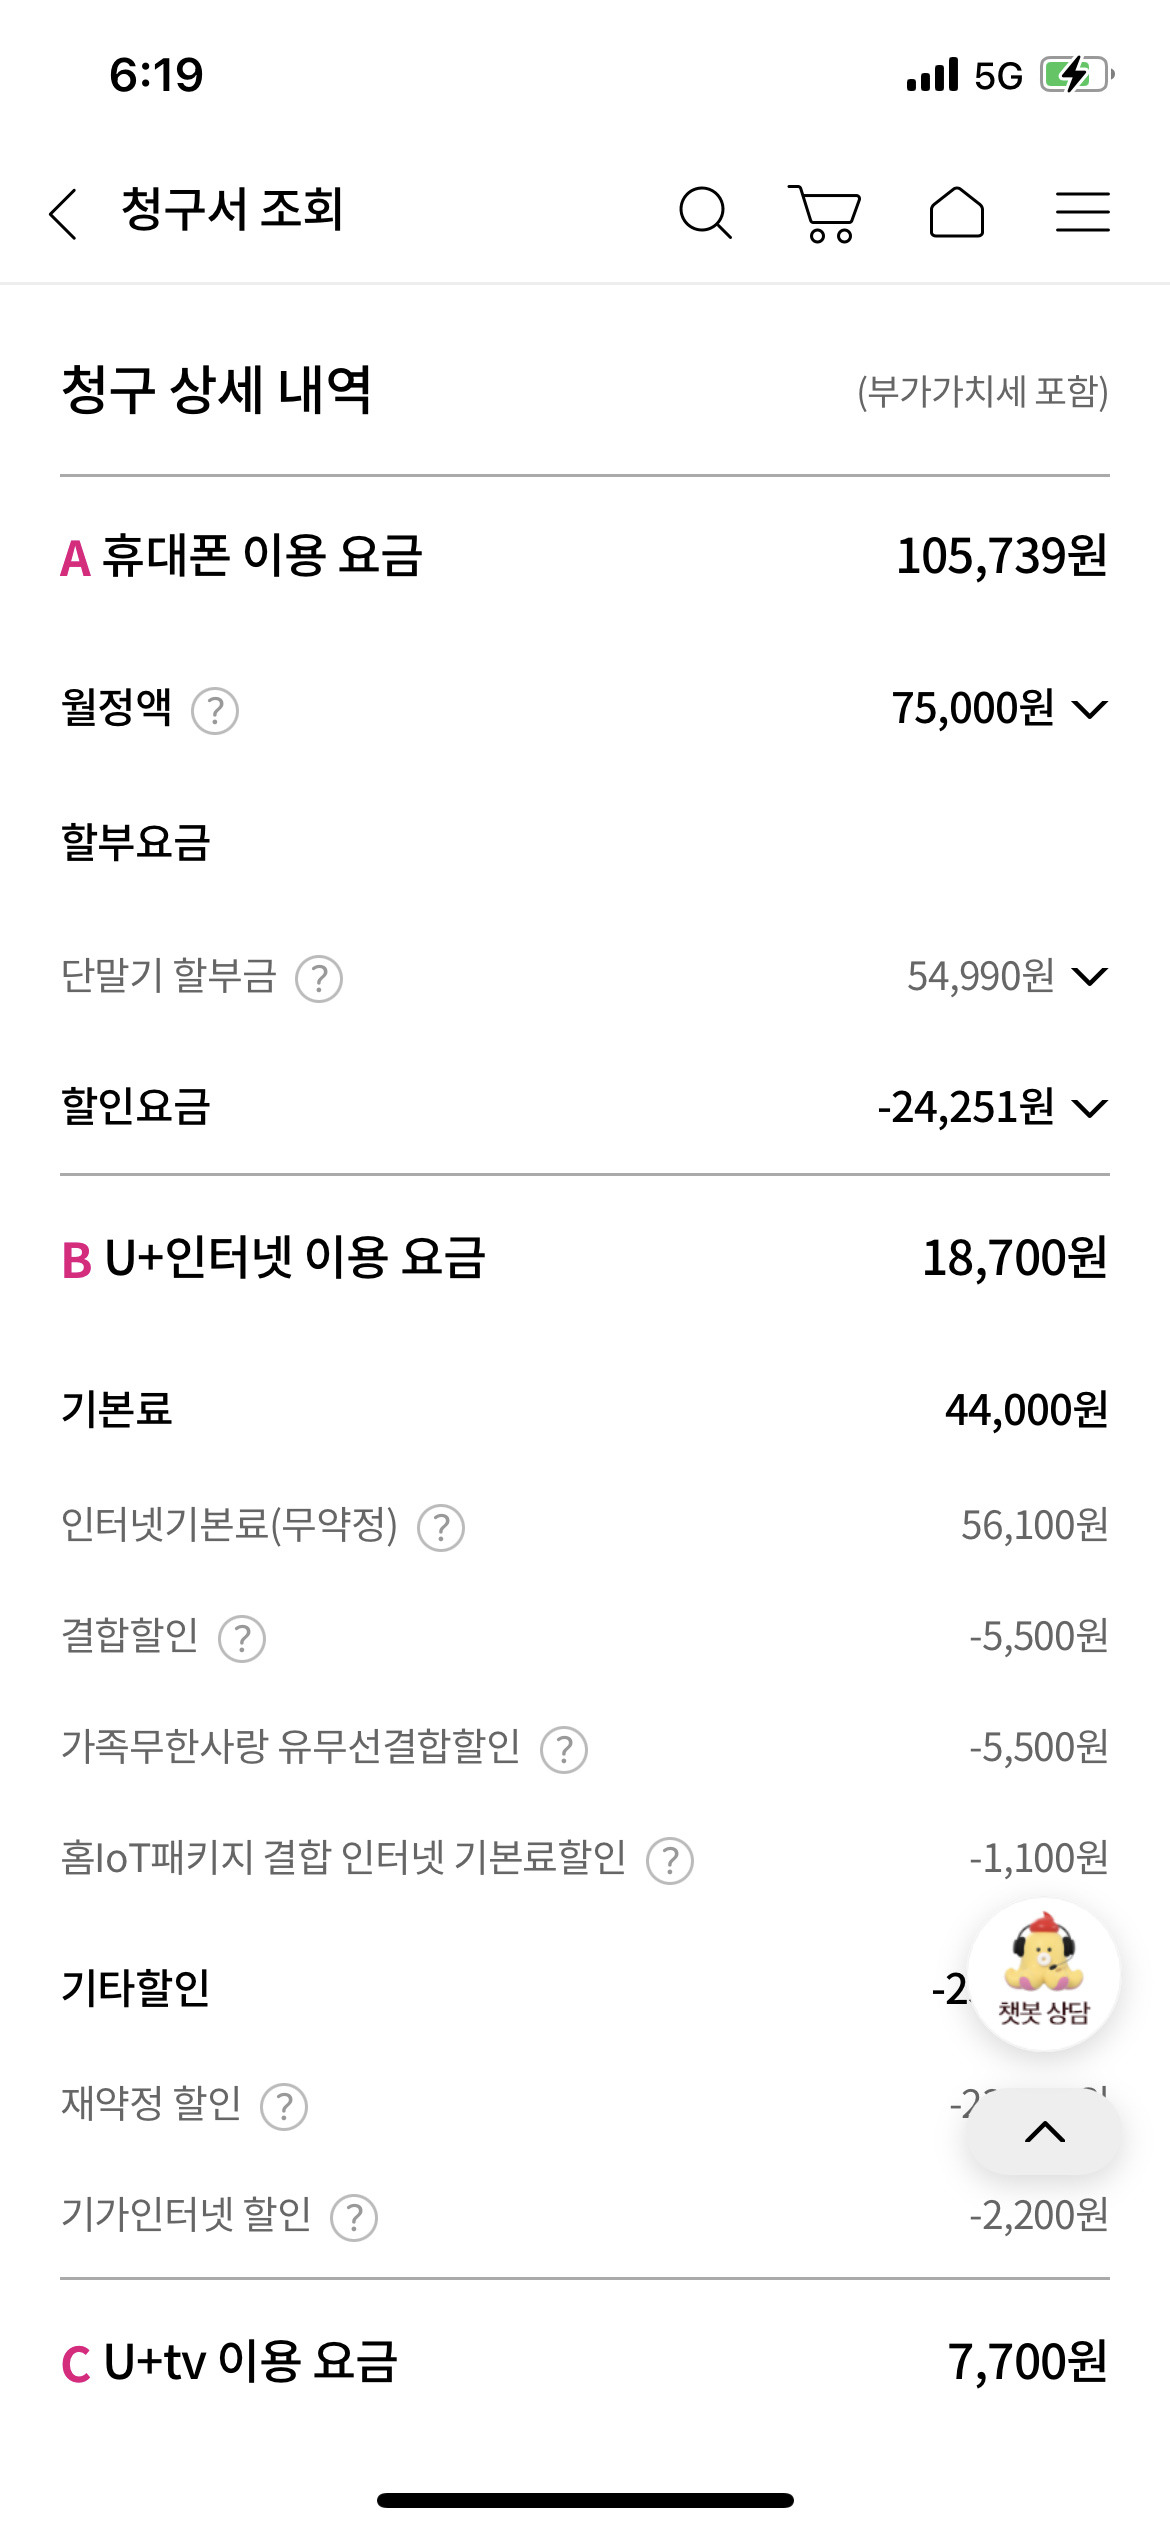Image resolution: width=1170 pixels, height=2532 pixels.
Task: Tap the scroll-to-top arrow button
Action: (x=1044, y=2132)
